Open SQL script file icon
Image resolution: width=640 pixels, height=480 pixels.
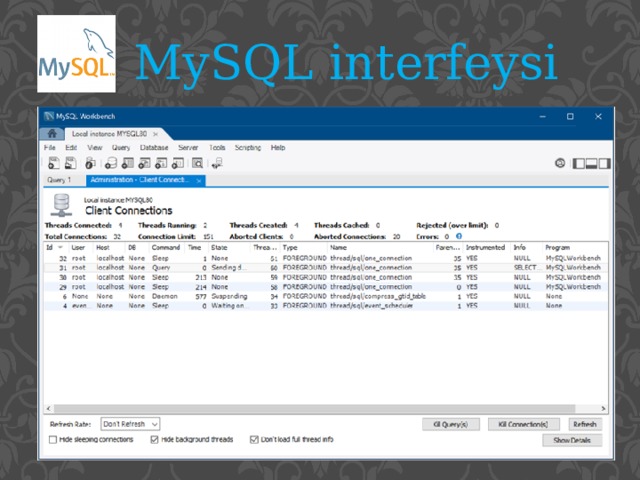[x=71, y=163]
